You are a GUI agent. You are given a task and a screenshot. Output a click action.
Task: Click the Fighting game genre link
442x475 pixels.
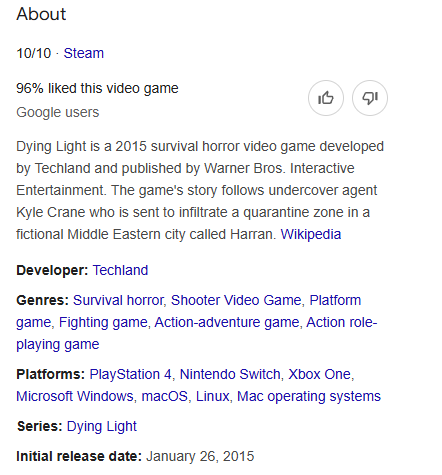(x=103, y=322)
